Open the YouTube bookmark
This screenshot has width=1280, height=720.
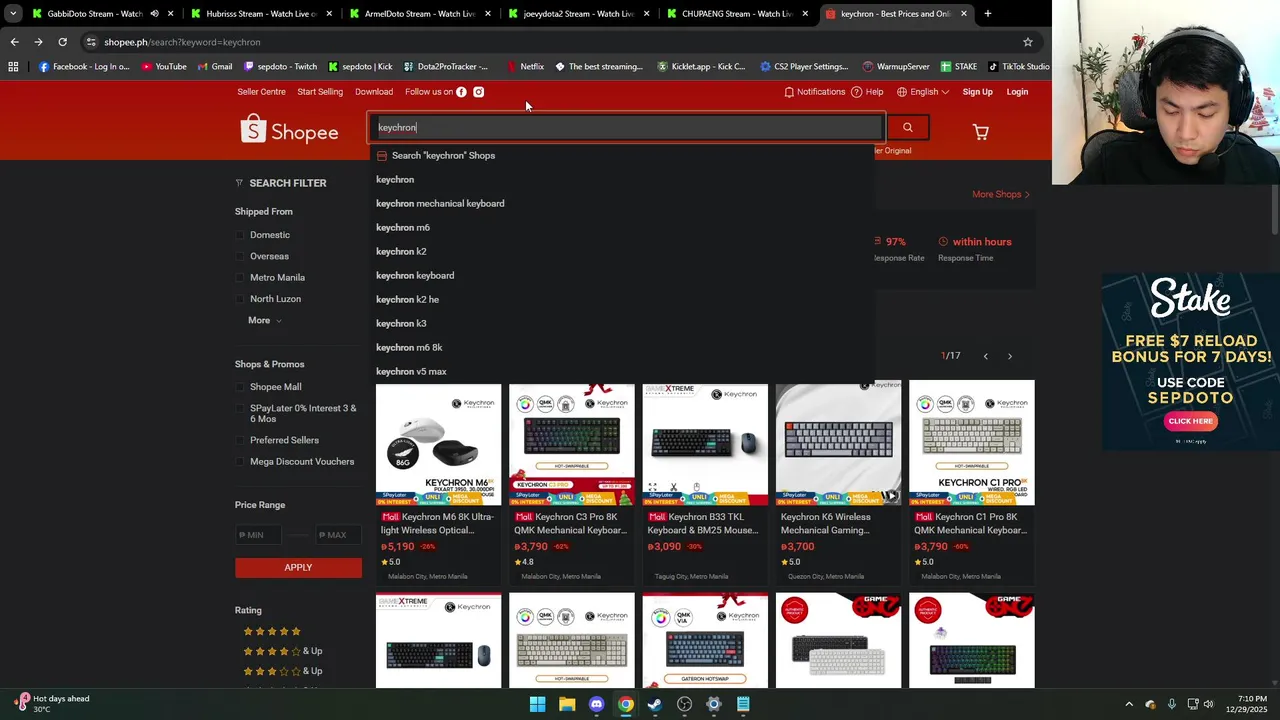(x=164, y=67)
